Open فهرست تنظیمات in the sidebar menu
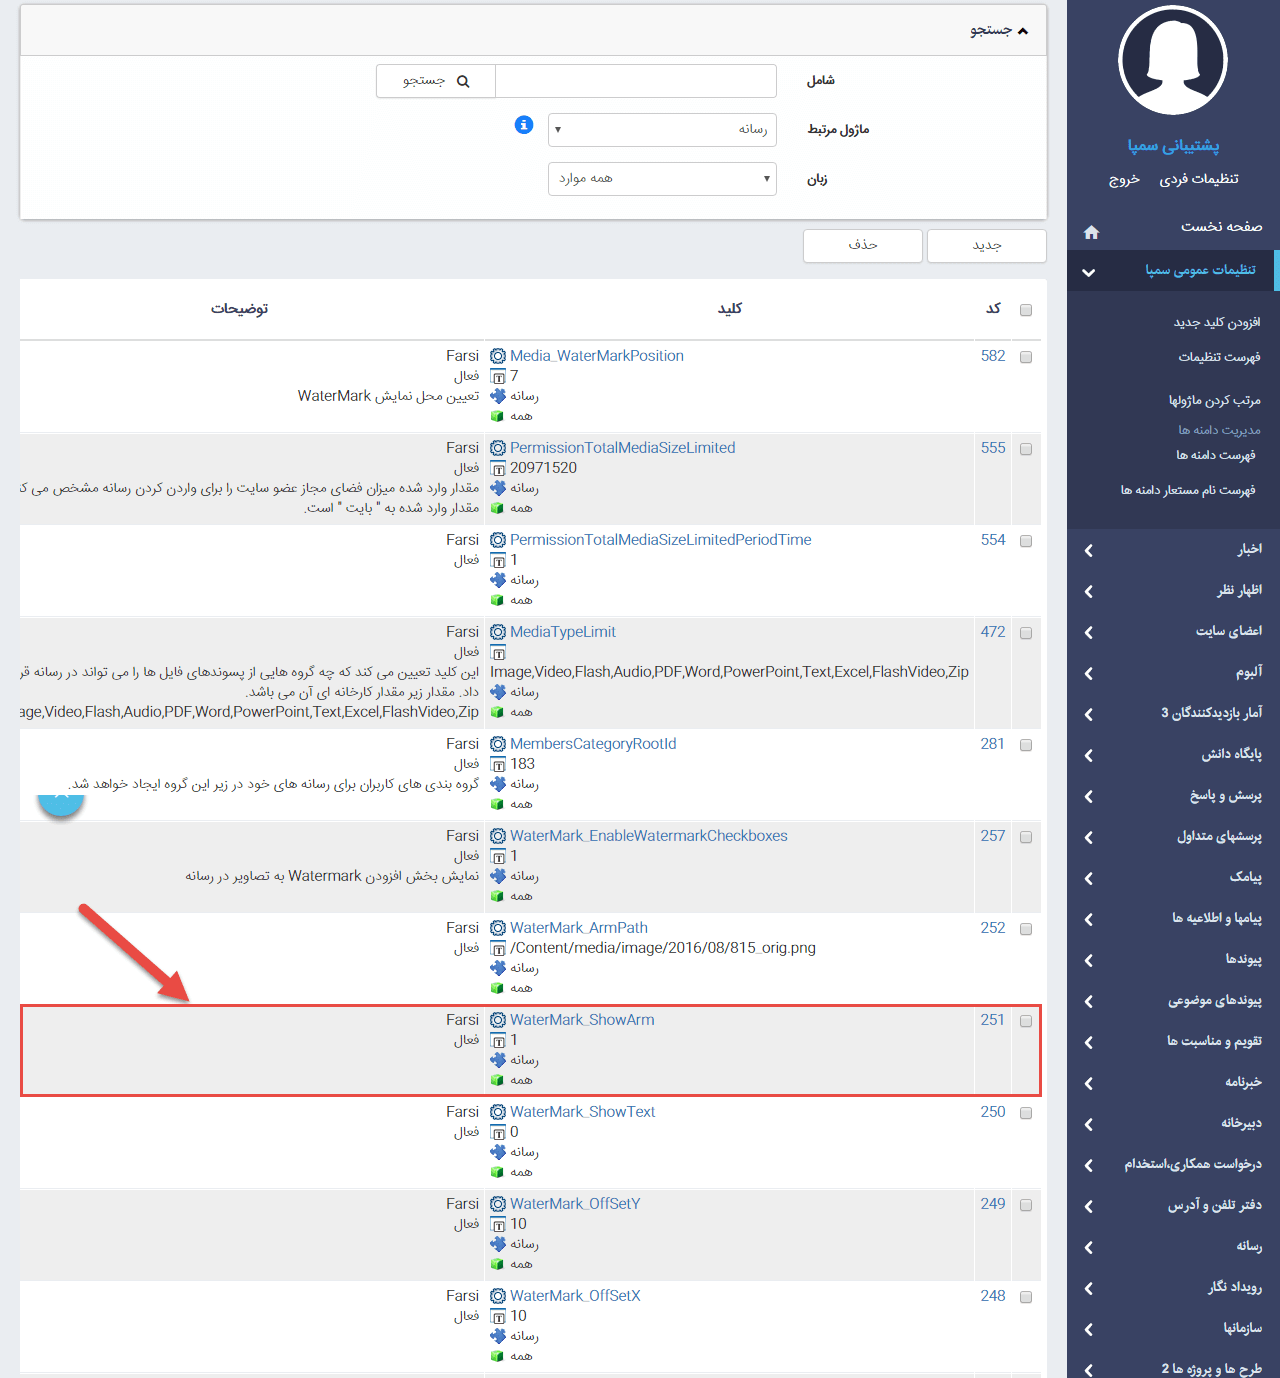1280x1378 pixels. coord(1220,357)
